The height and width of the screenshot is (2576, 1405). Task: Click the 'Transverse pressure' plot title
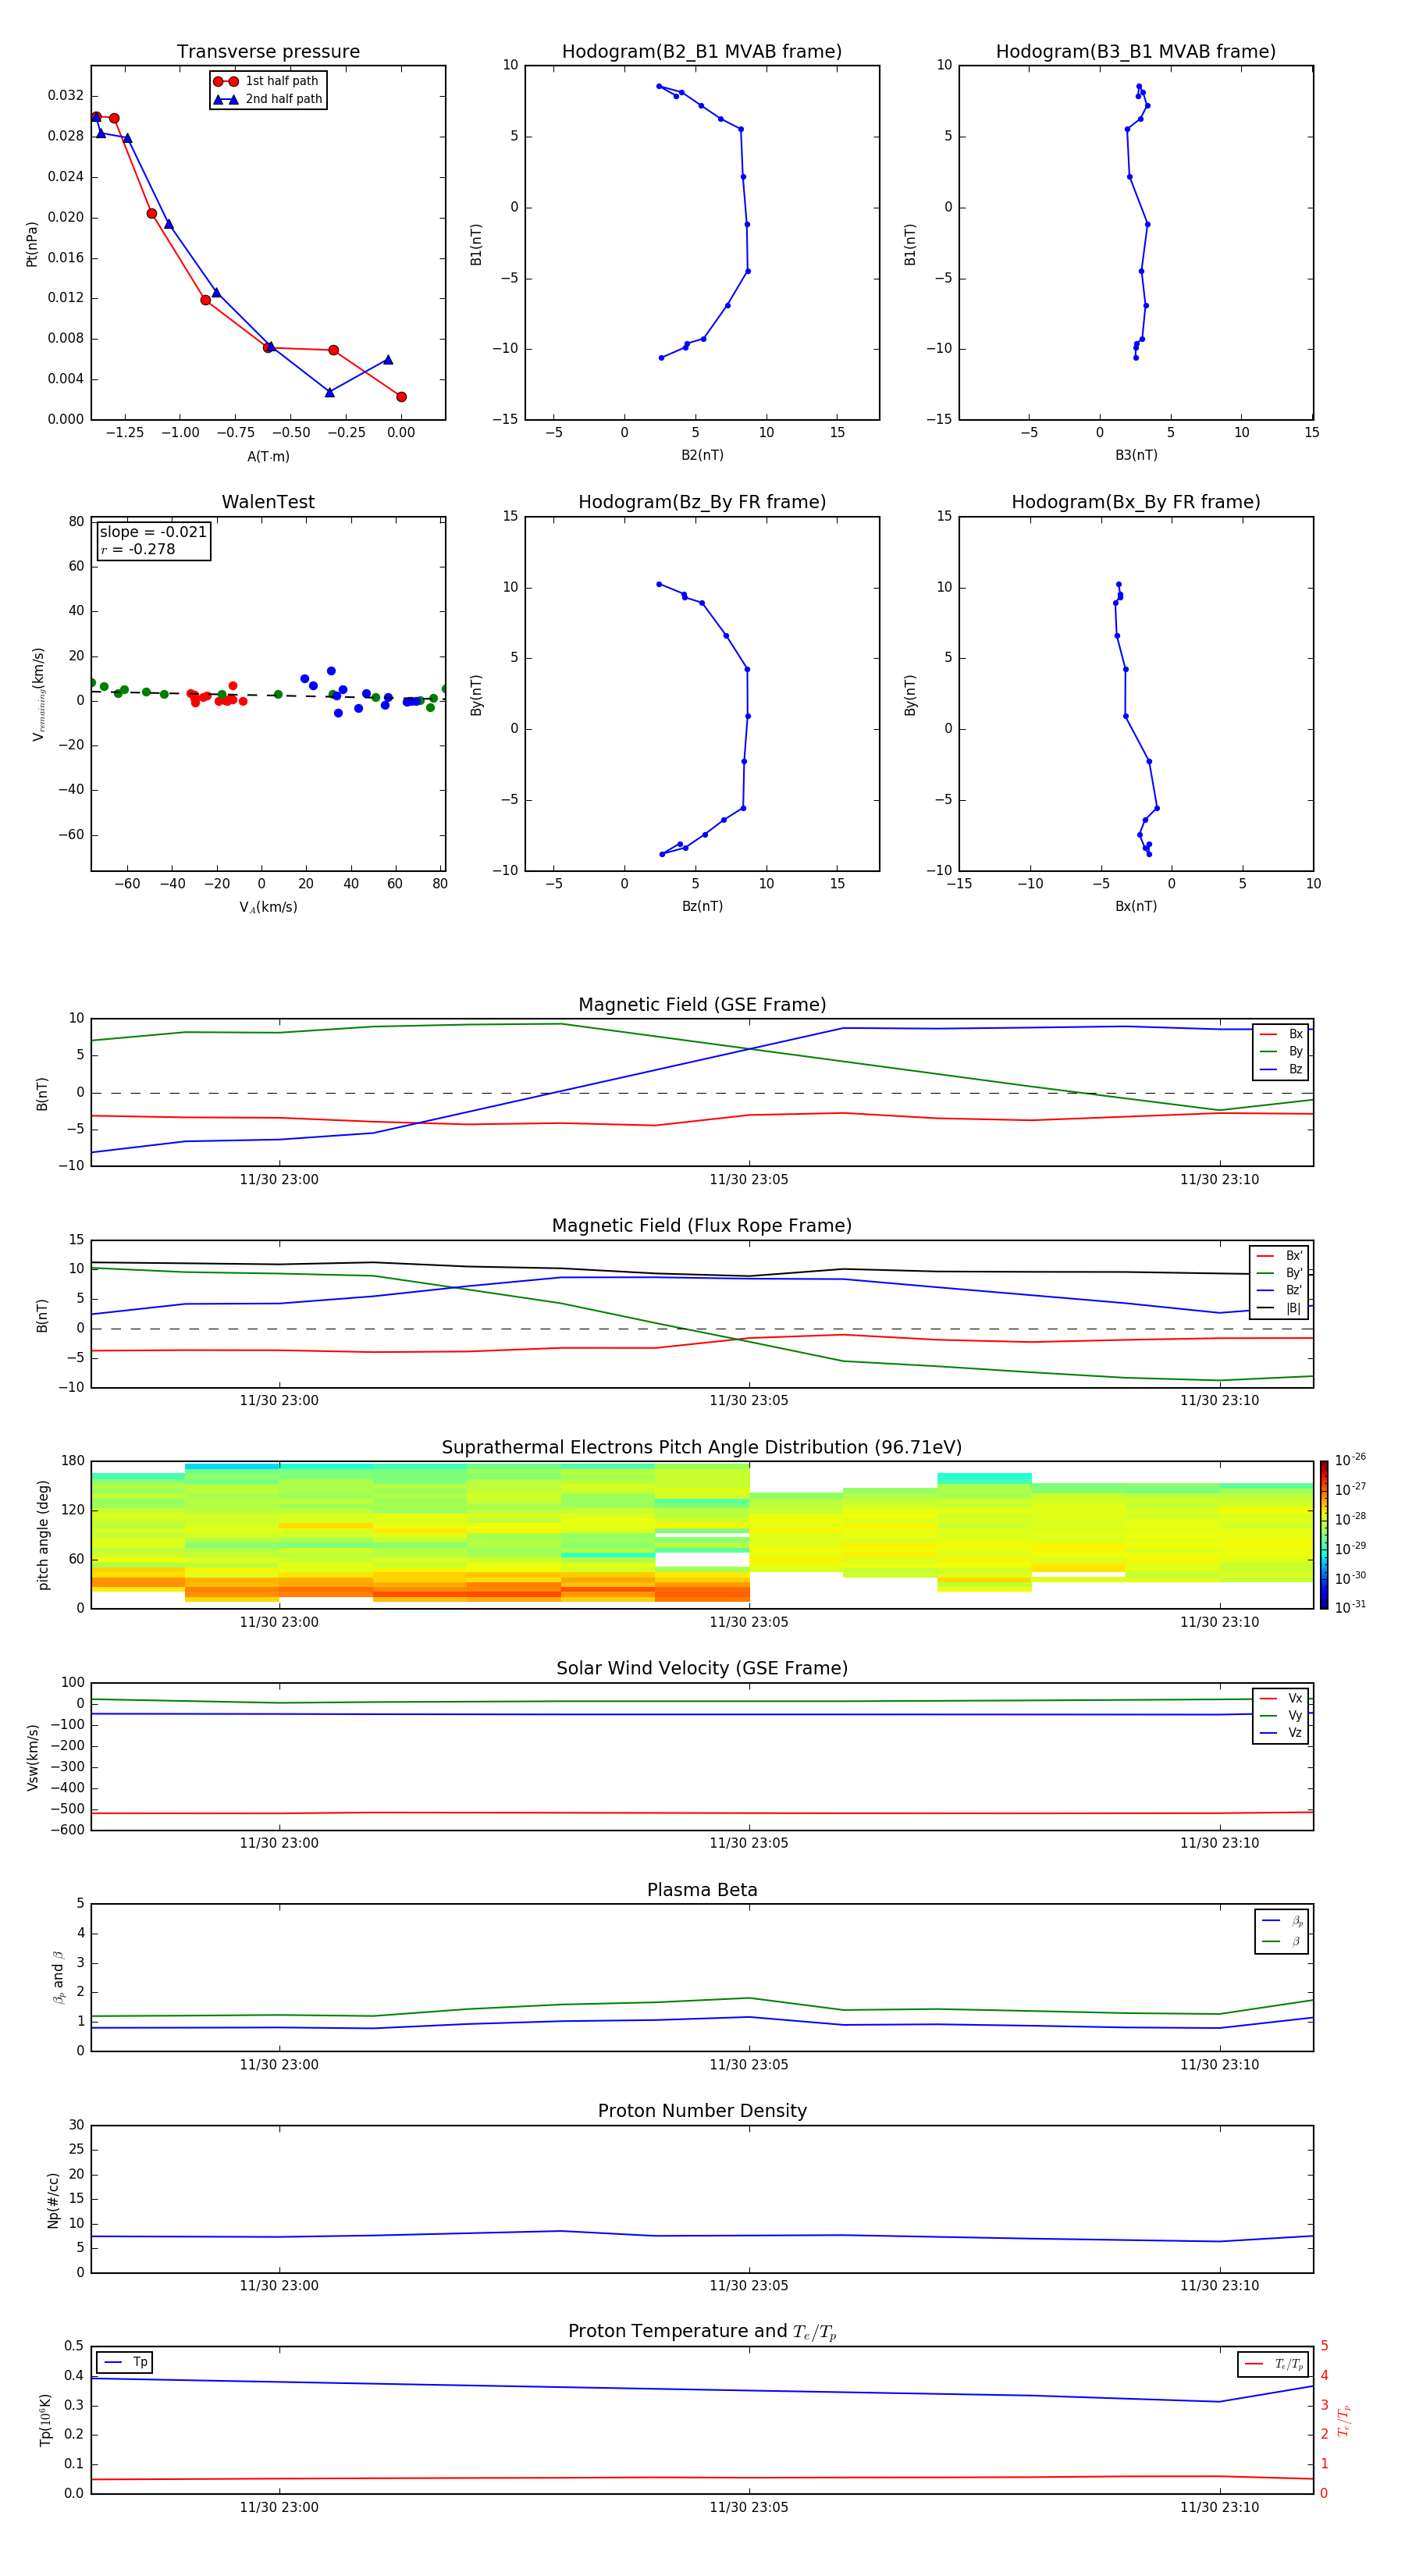(x=268, y=52)
